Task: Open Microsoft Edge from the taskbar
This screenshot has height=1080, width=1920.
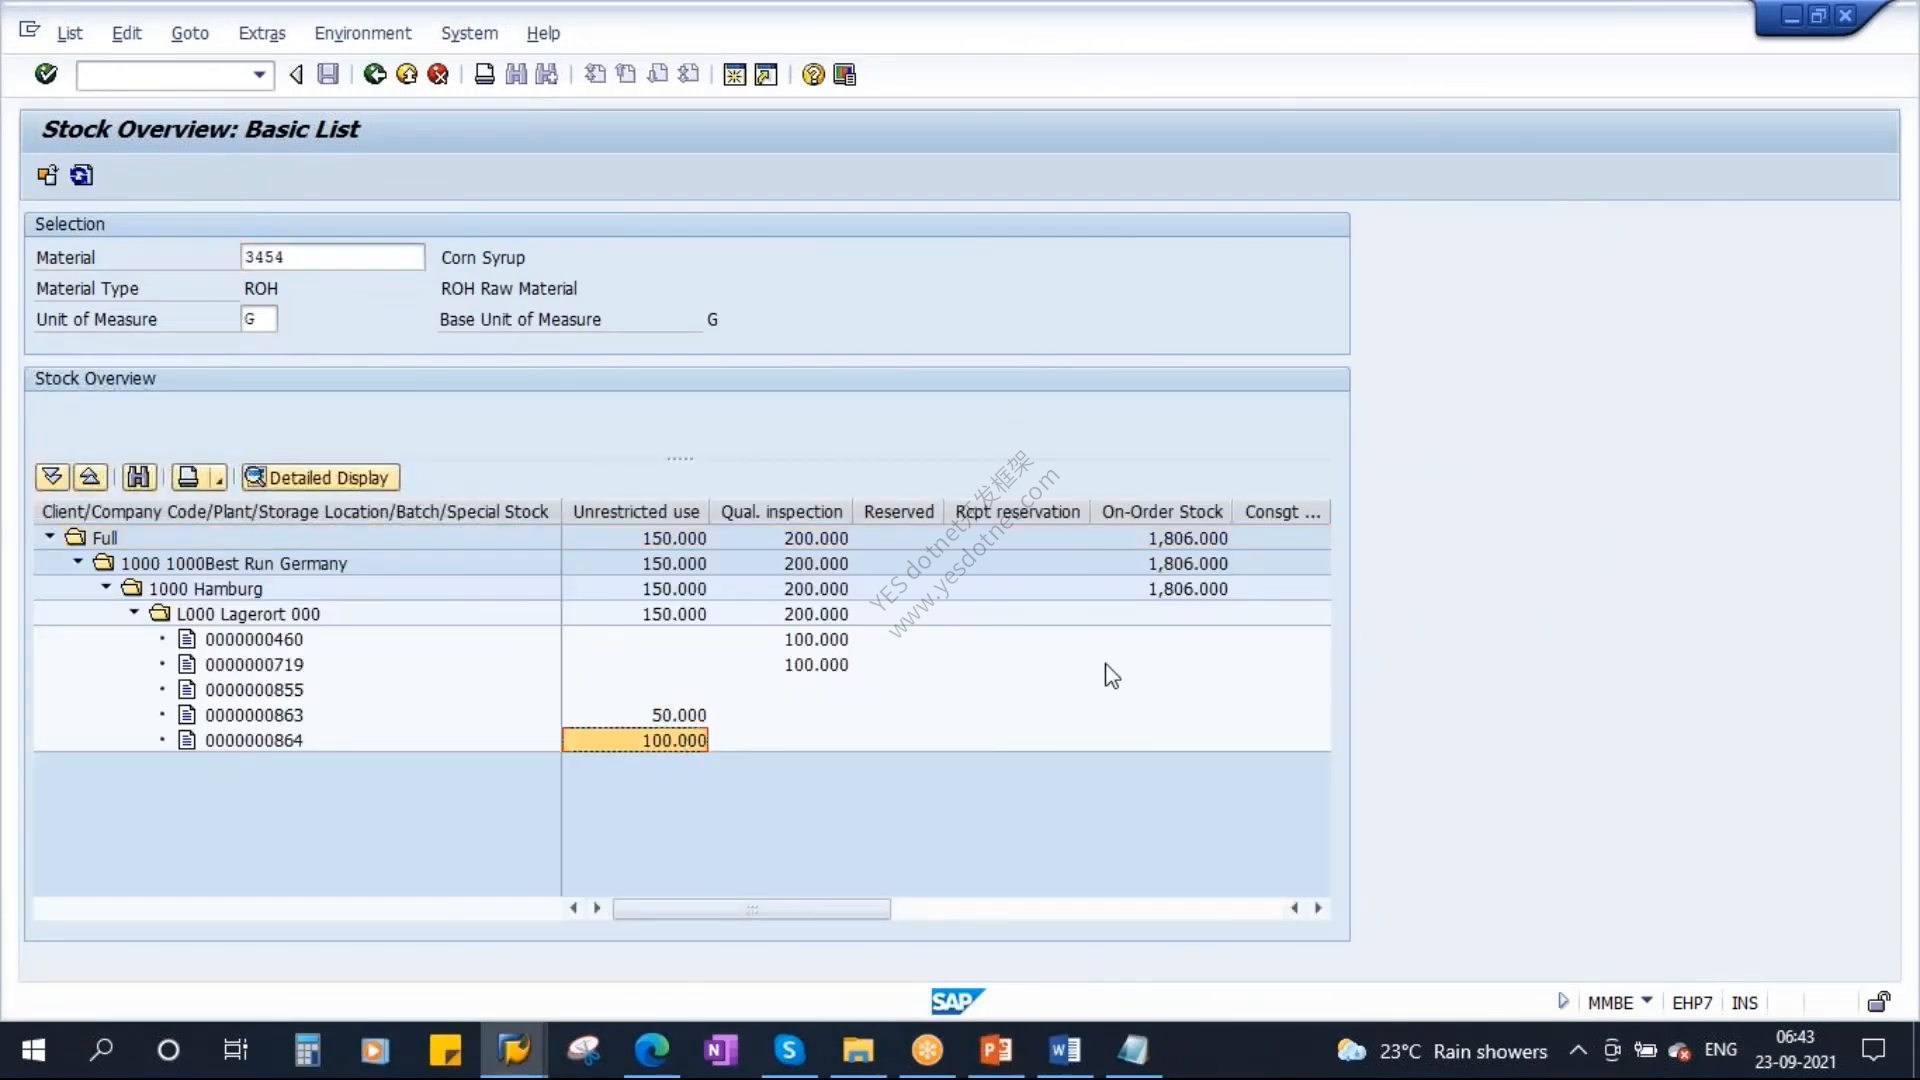Action: pyautogui.click(x=652, y=1050)
